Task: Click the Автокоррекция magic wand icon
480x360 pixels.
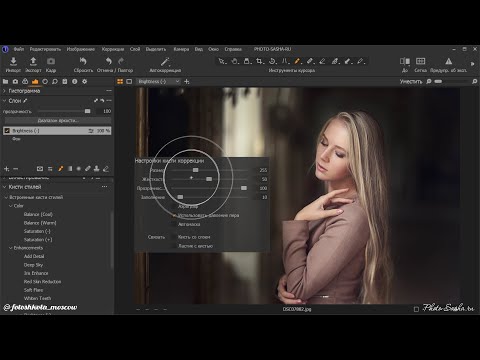Action: click(165, 61)
